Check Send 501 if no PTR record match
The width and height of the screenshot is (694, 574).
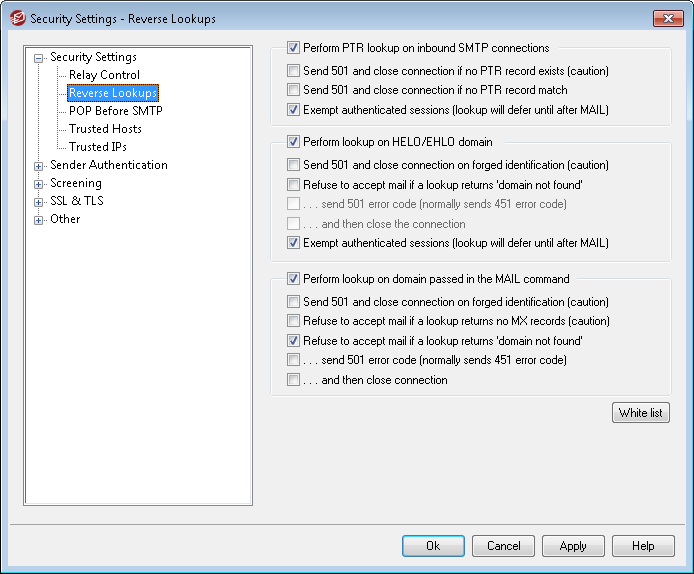tap(293, 90)
